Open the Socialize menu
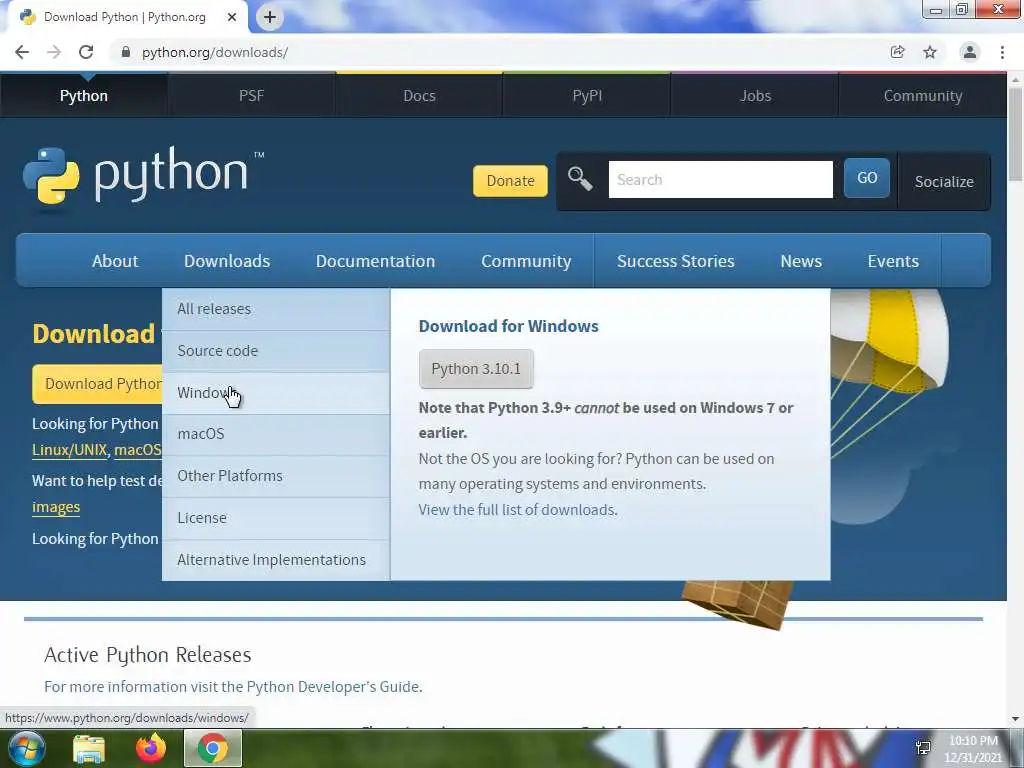1024x768 pixels. coord(944,182)
